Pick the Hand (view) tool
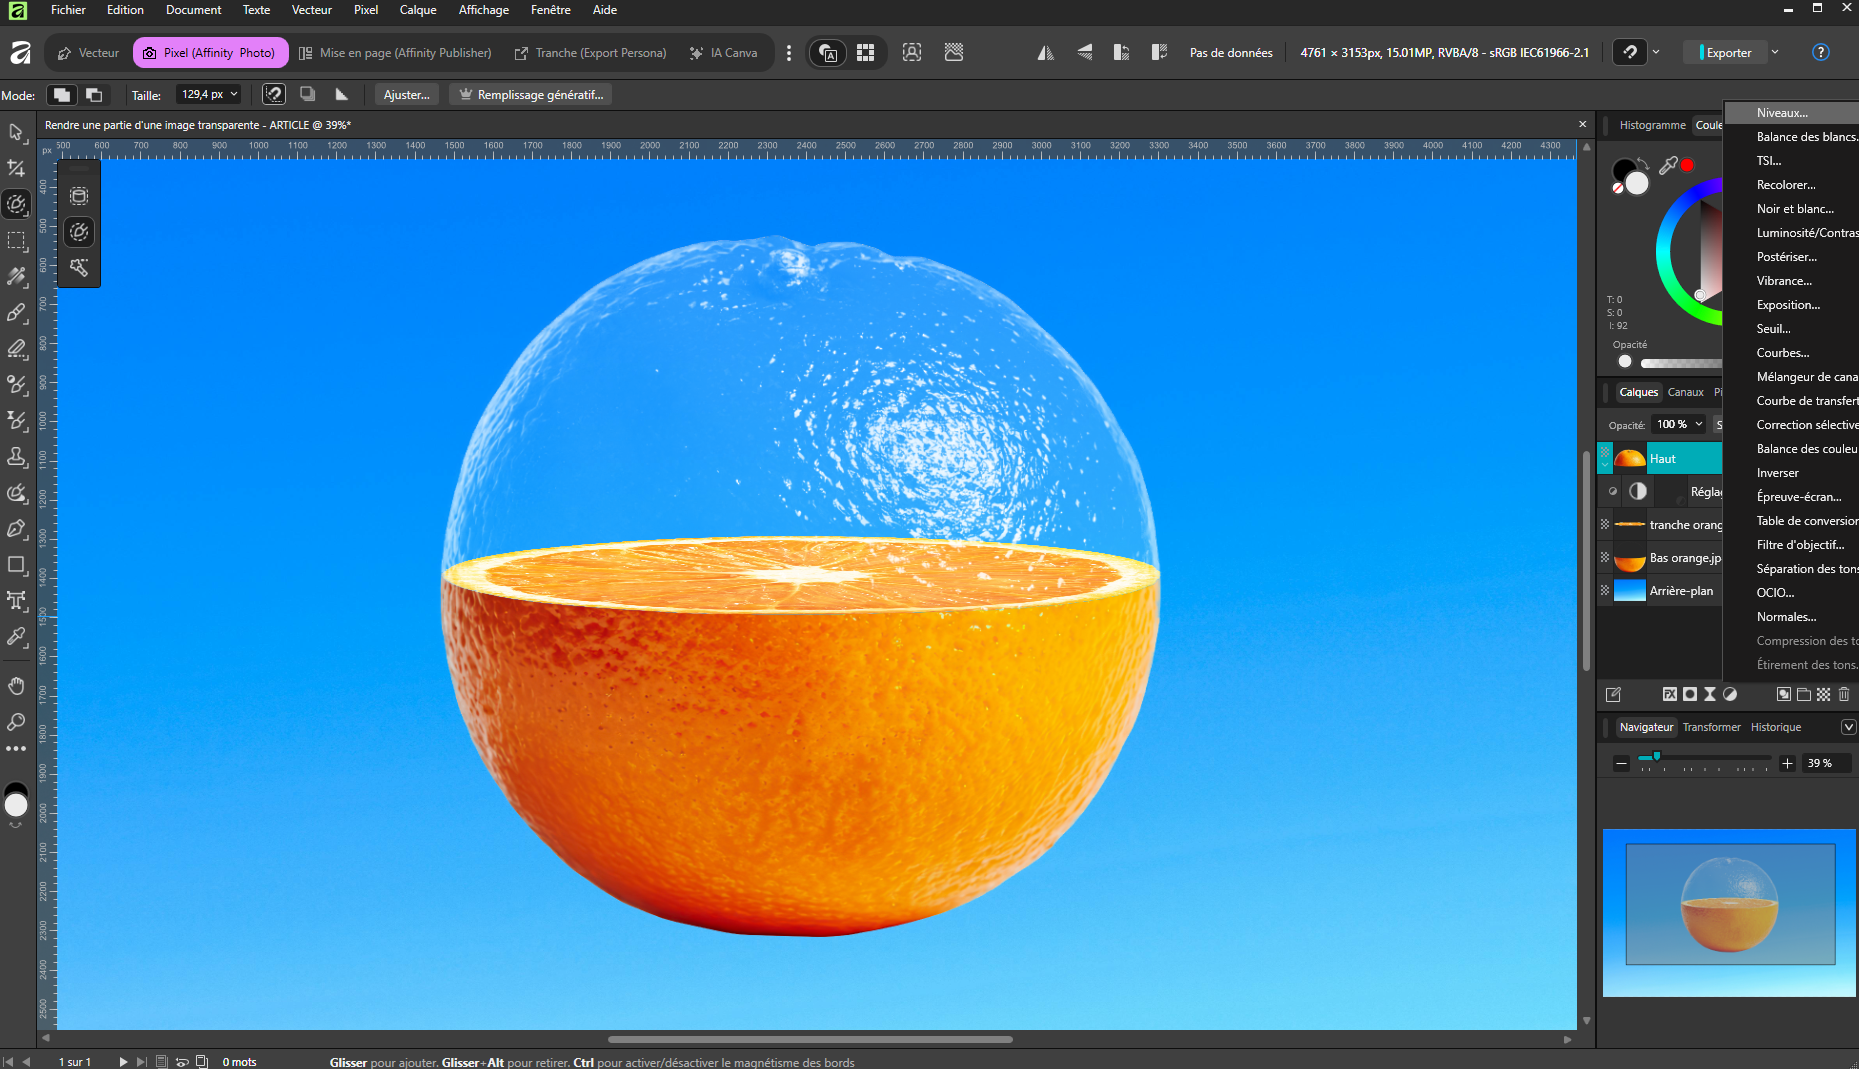The image size is (1859, 1069). pos(16,686)
